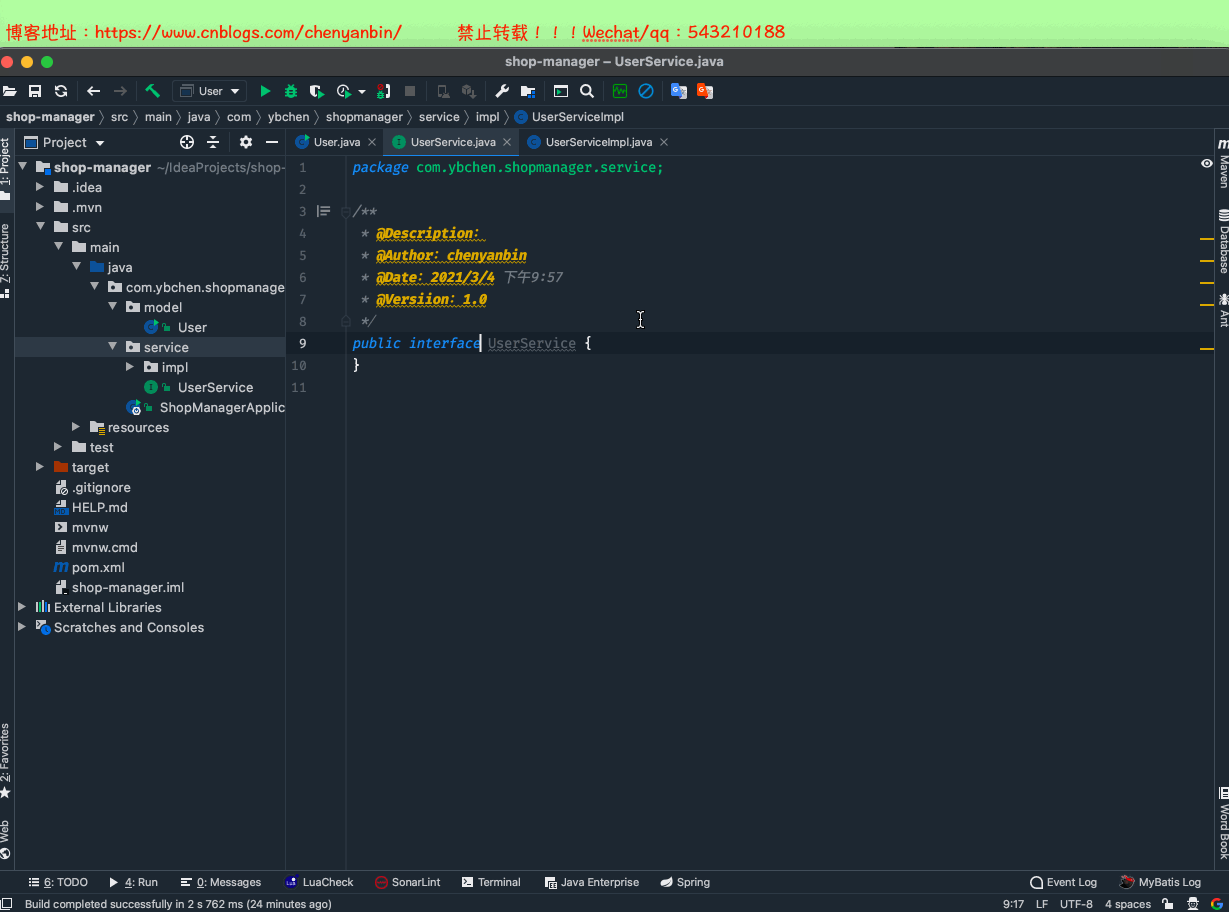This screenshot has height=912, width=1229.
Task: Click the blue Google Translate icon
Action: pyautogui.click(x=679, y=91)
